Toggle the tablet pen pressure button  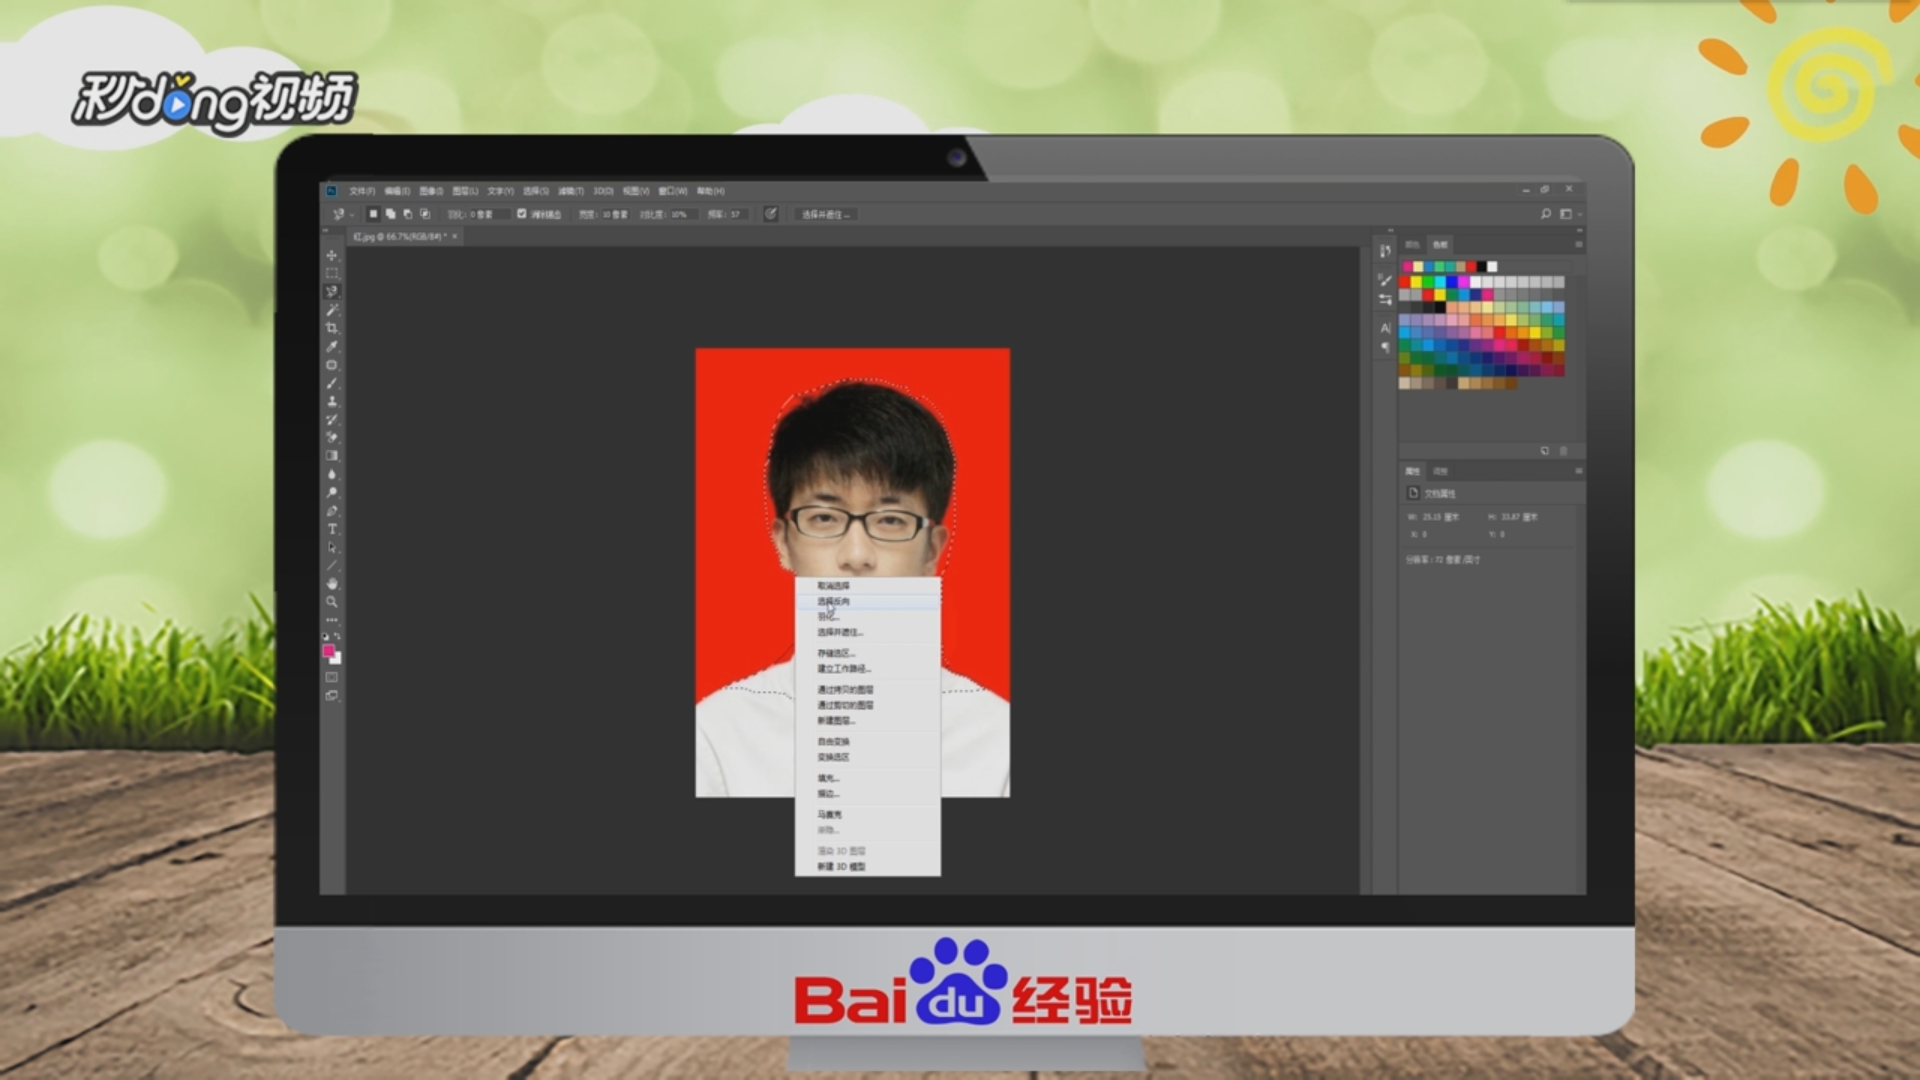(771, 214)
